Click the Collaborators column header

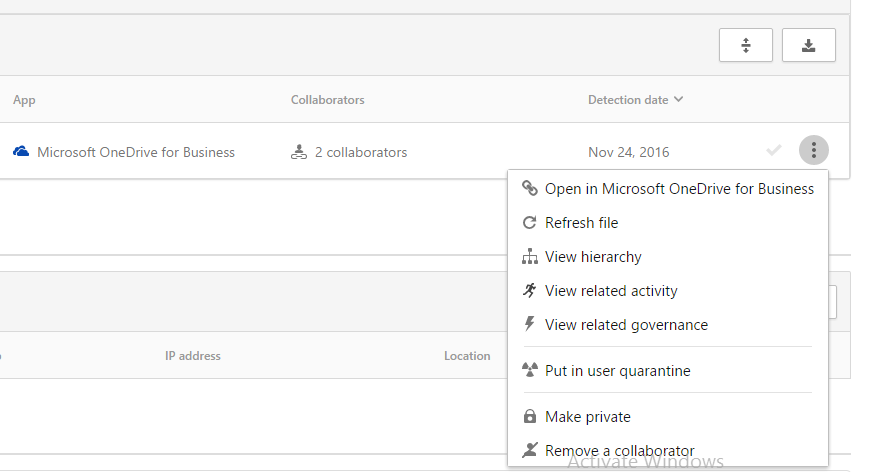point(327,100)
